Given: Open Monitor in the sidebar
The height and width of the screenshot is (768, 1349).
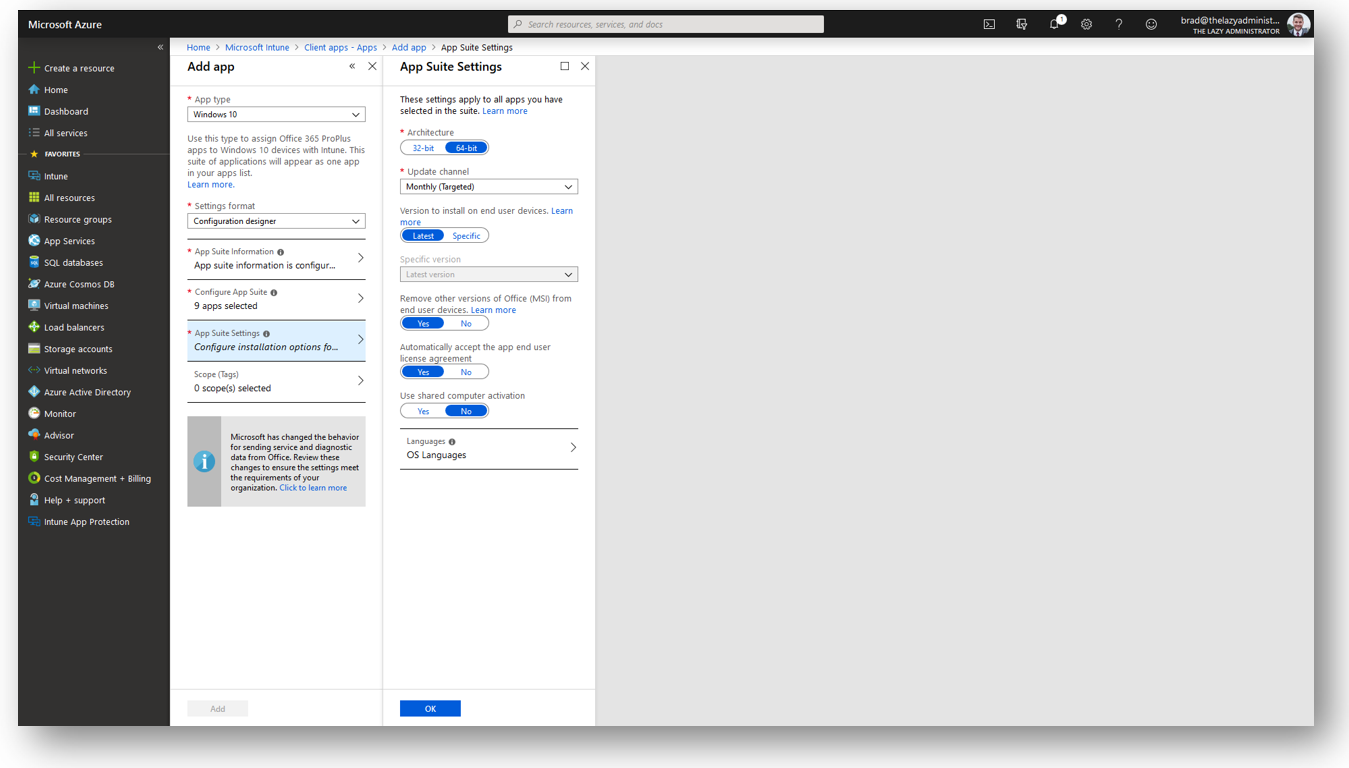Looking at the screenshot, I should click(60, 414).
